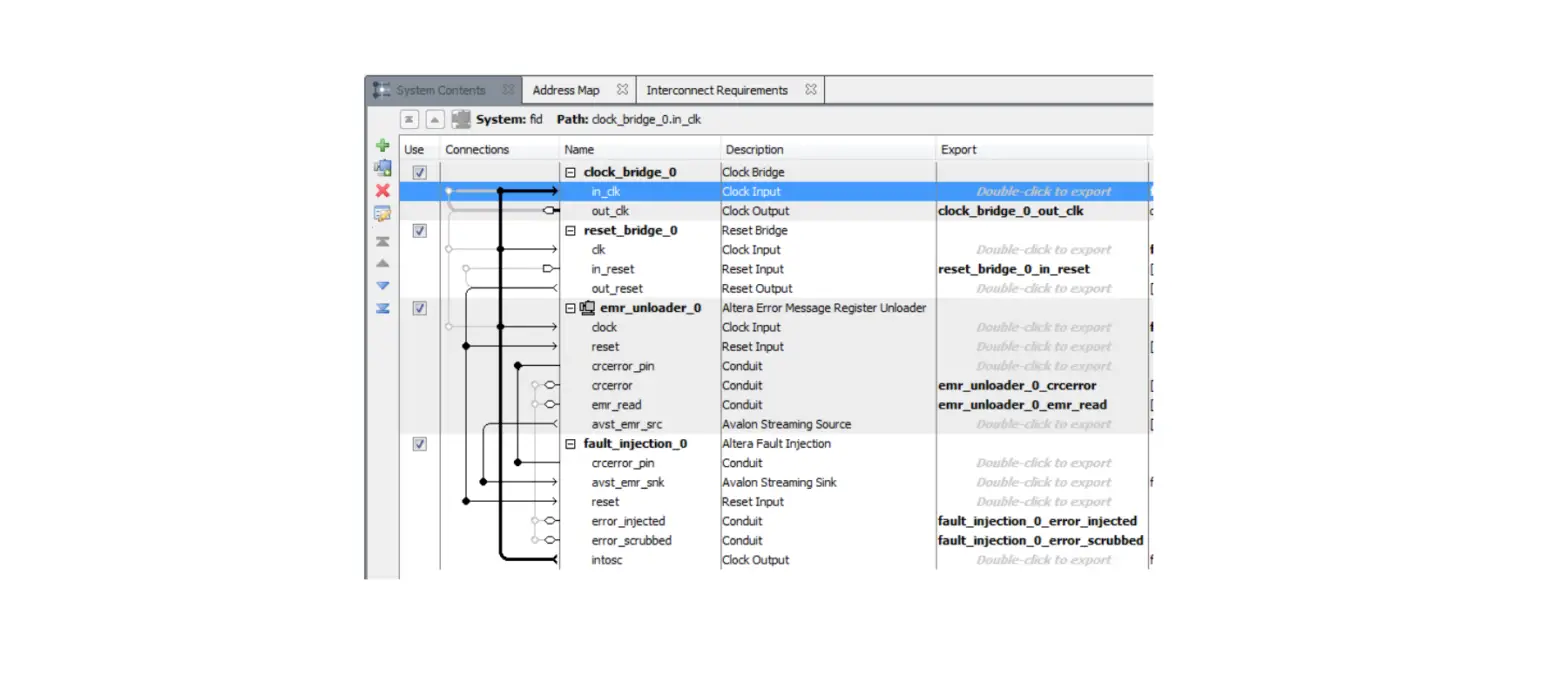Select the out_clk interface row
Image resolution: width=1568 pixels, height=683 pixels.
coord(775,211)
